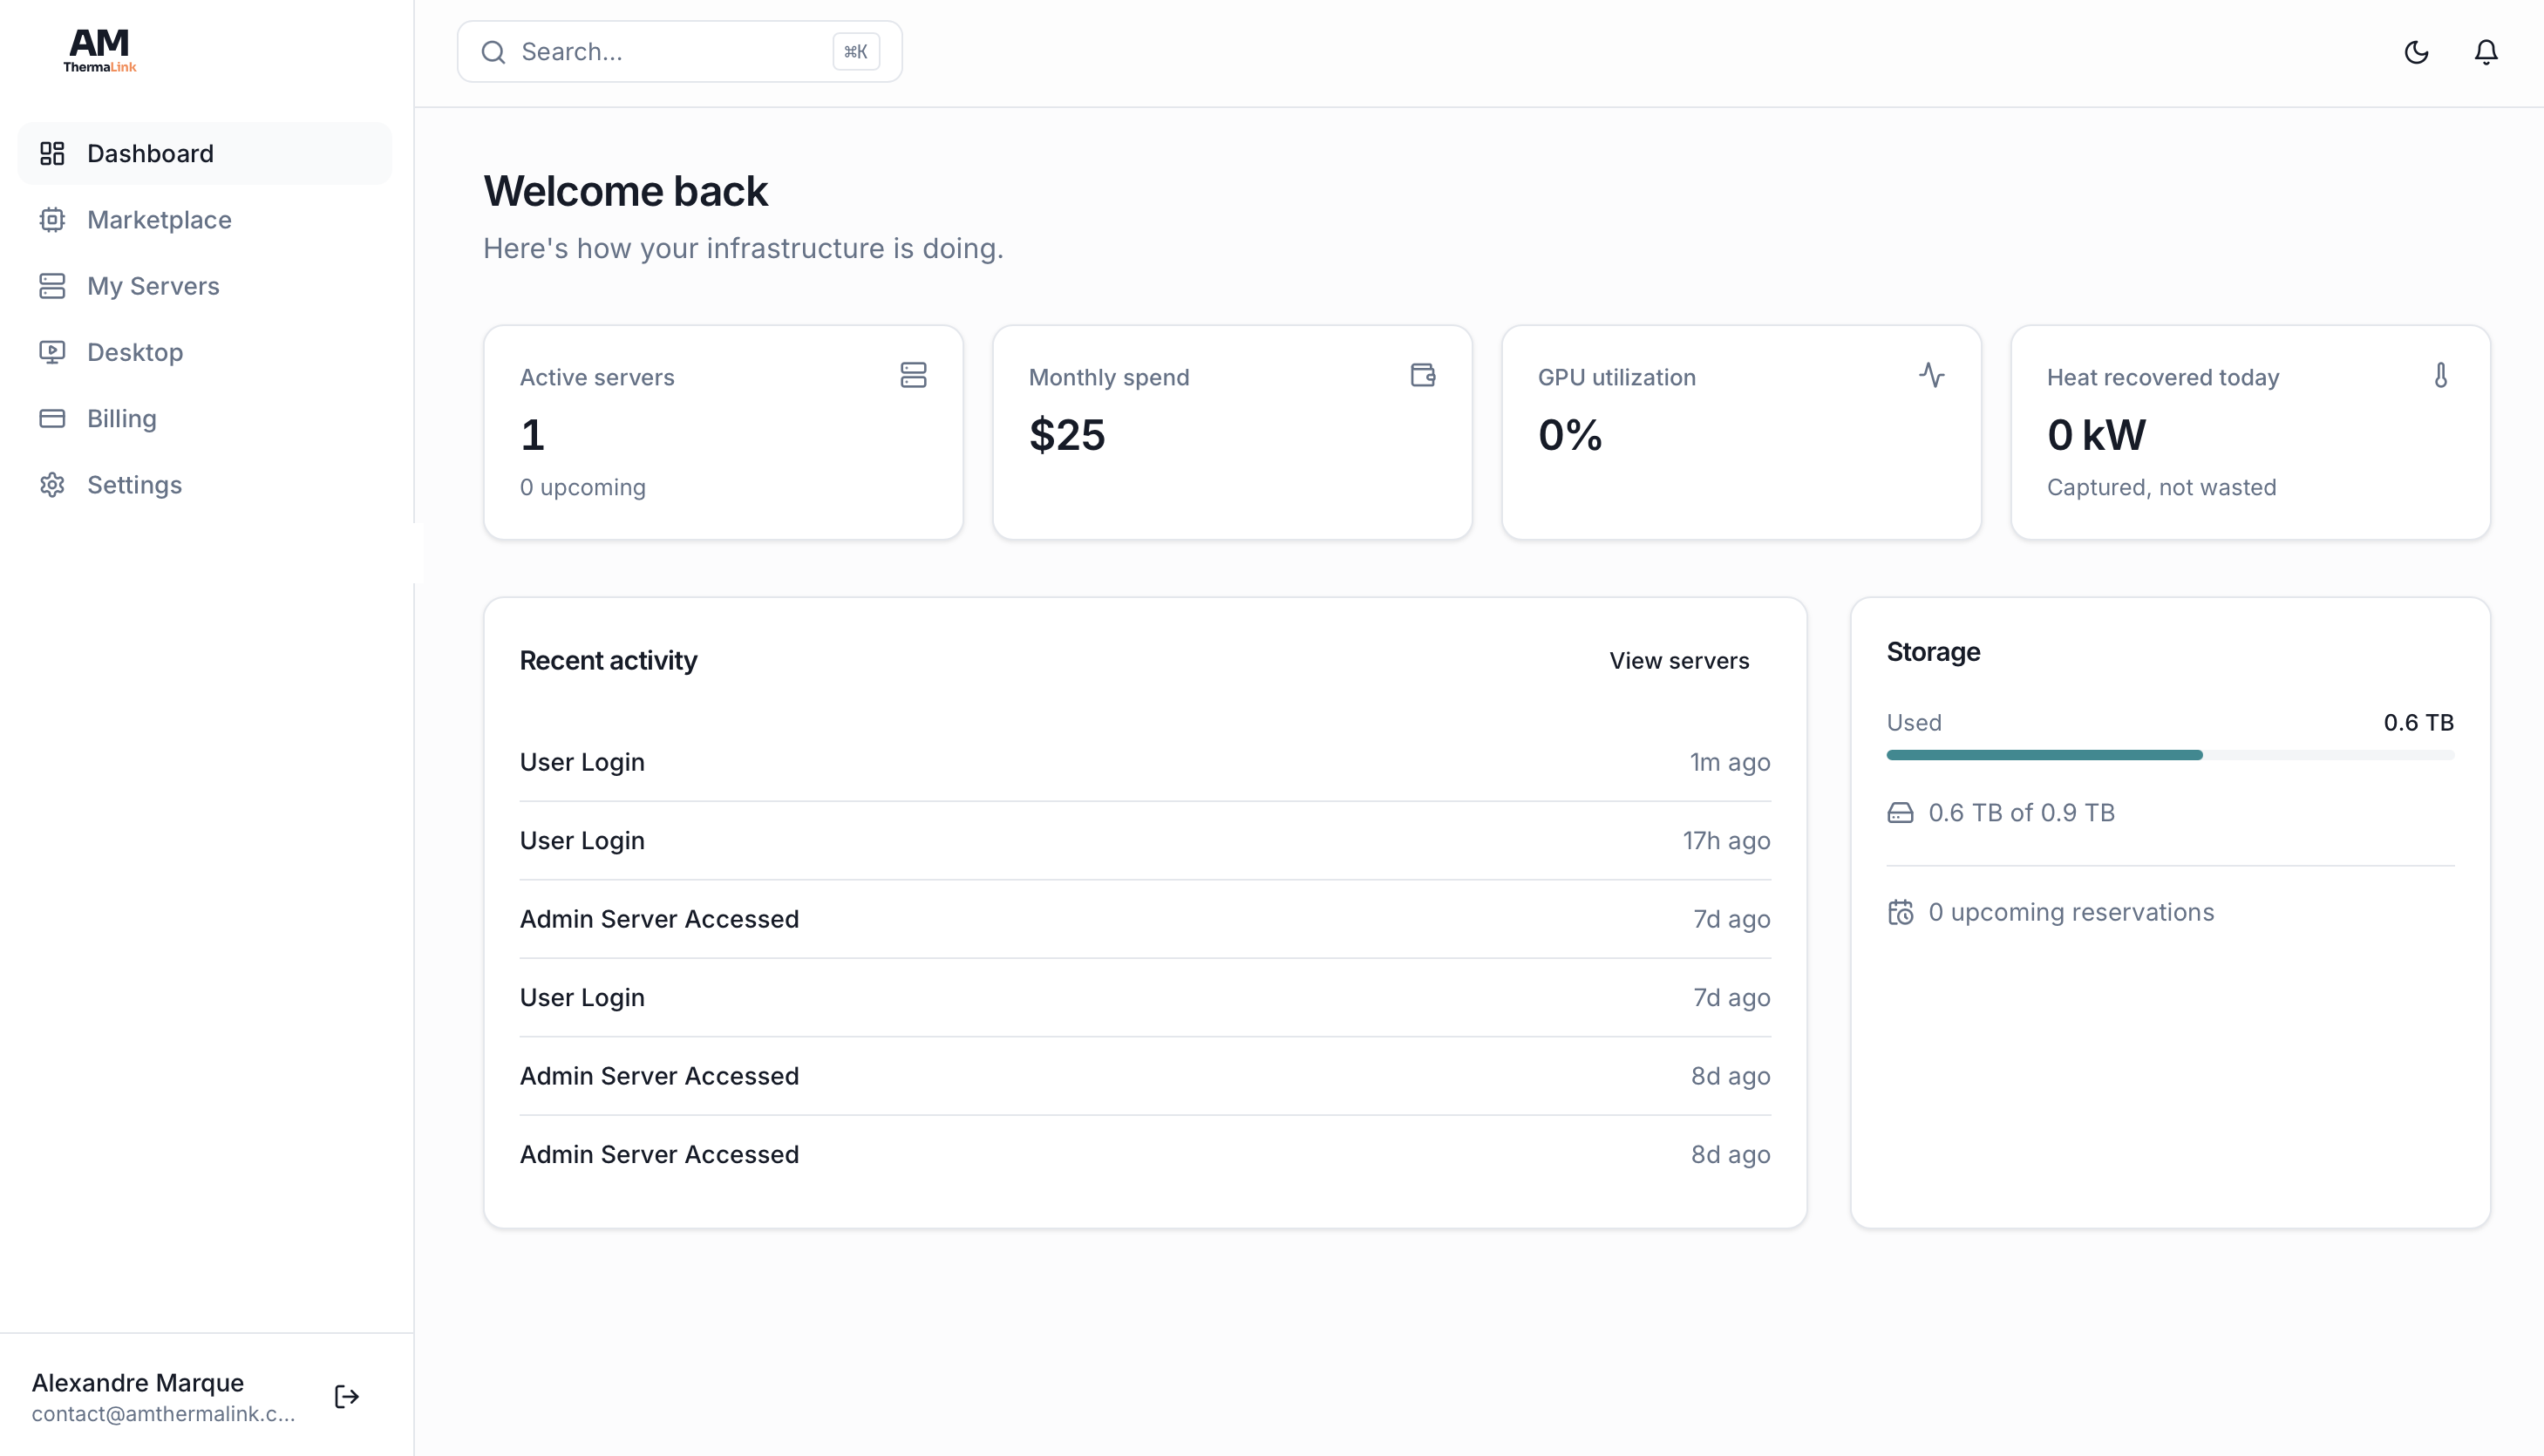
Task: Open notifications bell icon
Action: 2486,52
